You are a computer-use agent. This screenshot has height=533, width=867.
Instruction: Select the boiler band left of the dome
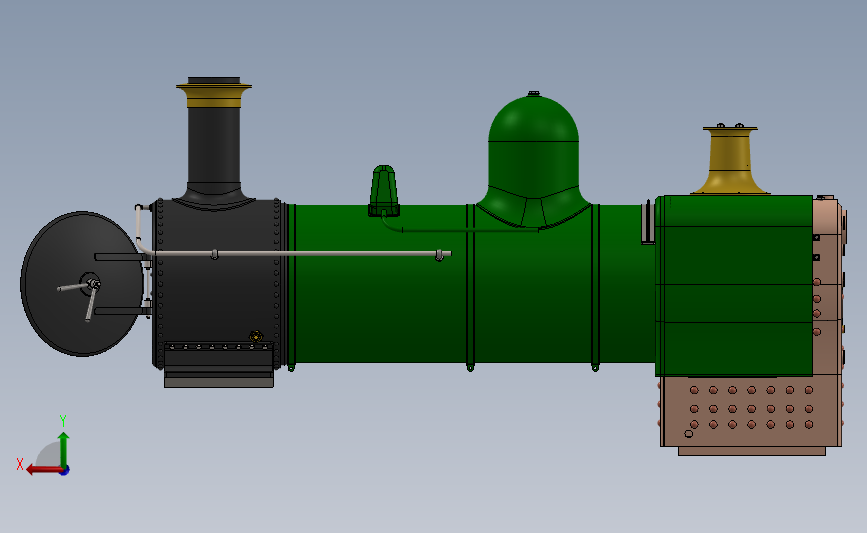[471, 288]
